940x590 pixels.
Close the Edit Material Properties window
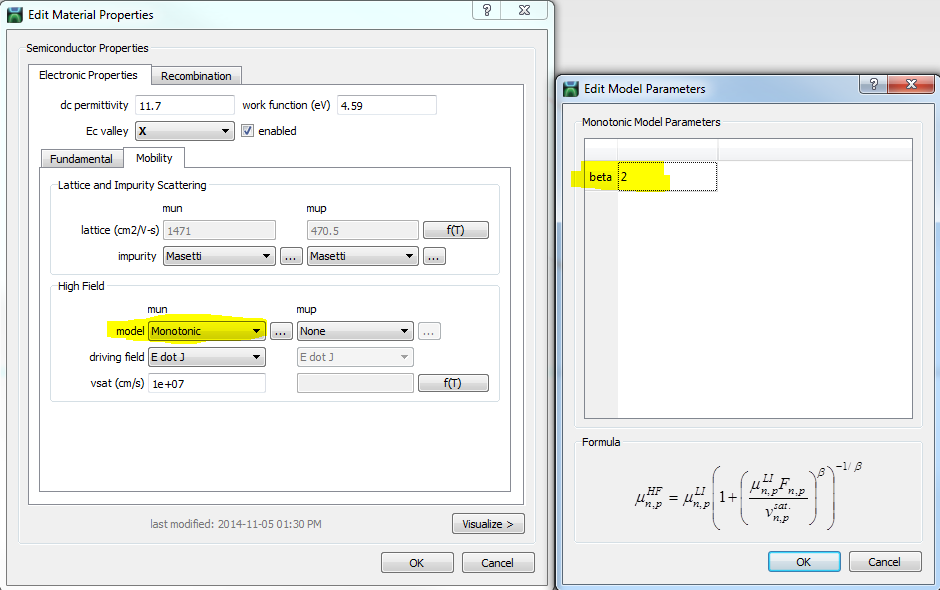click(525, 10)
